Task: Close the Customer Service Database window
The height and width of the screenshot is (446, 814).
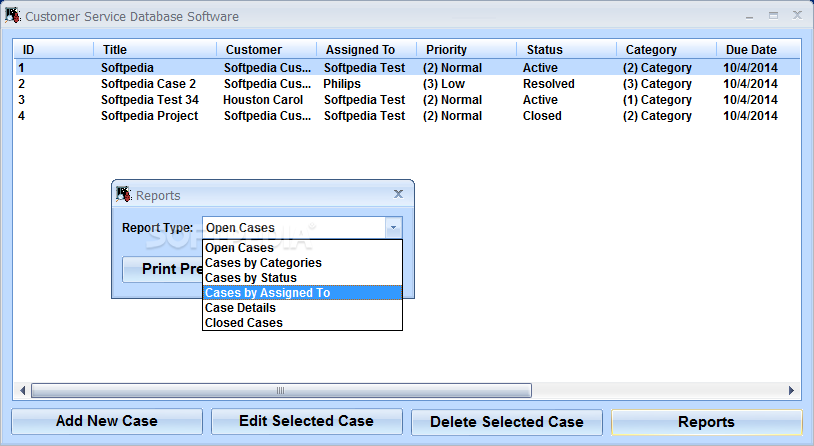Action: click(797, 16)
